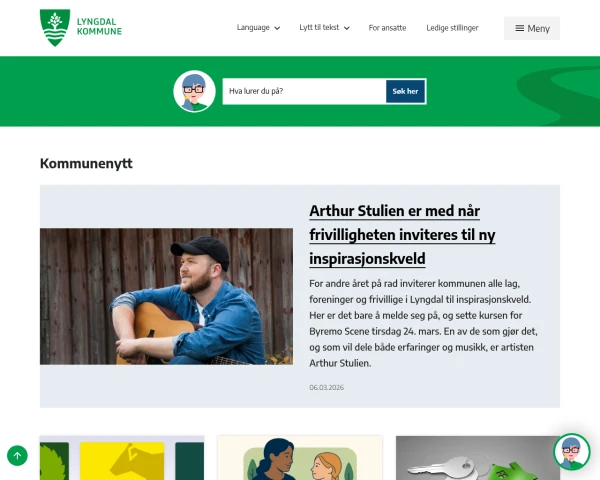
Task: Open the two women illustration news card
Action: coord(300,458)
